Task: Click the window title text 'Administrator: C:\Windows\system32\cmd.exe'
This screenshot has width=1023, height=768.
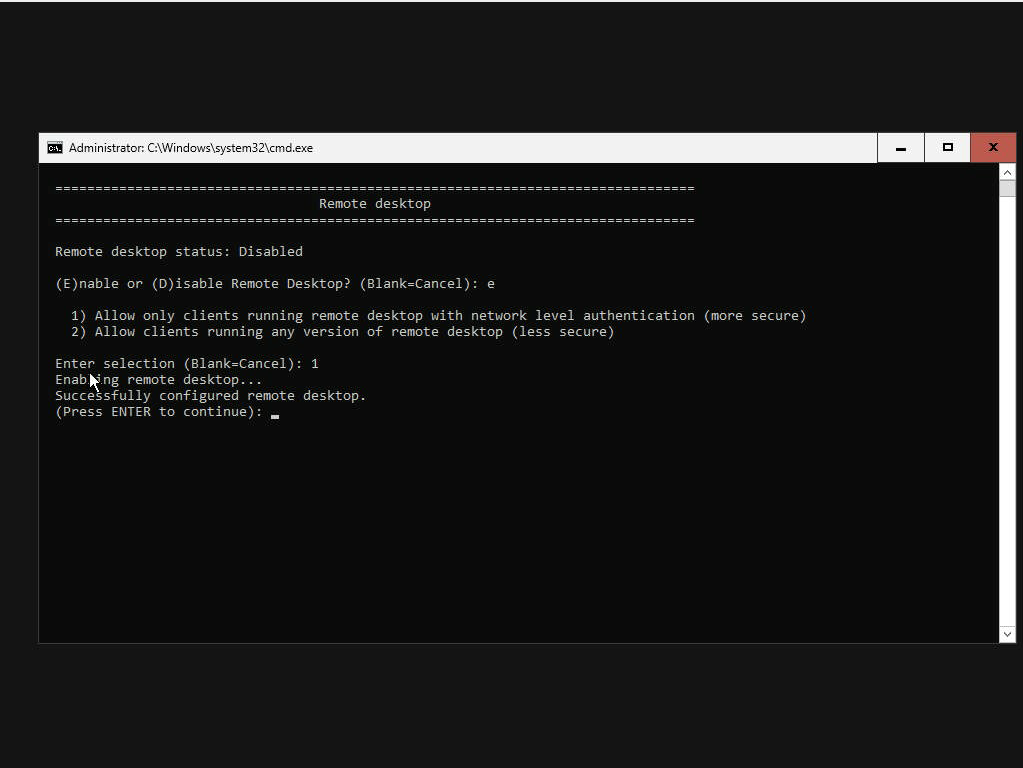Action: pyautogui.click(x=190, y=148)
